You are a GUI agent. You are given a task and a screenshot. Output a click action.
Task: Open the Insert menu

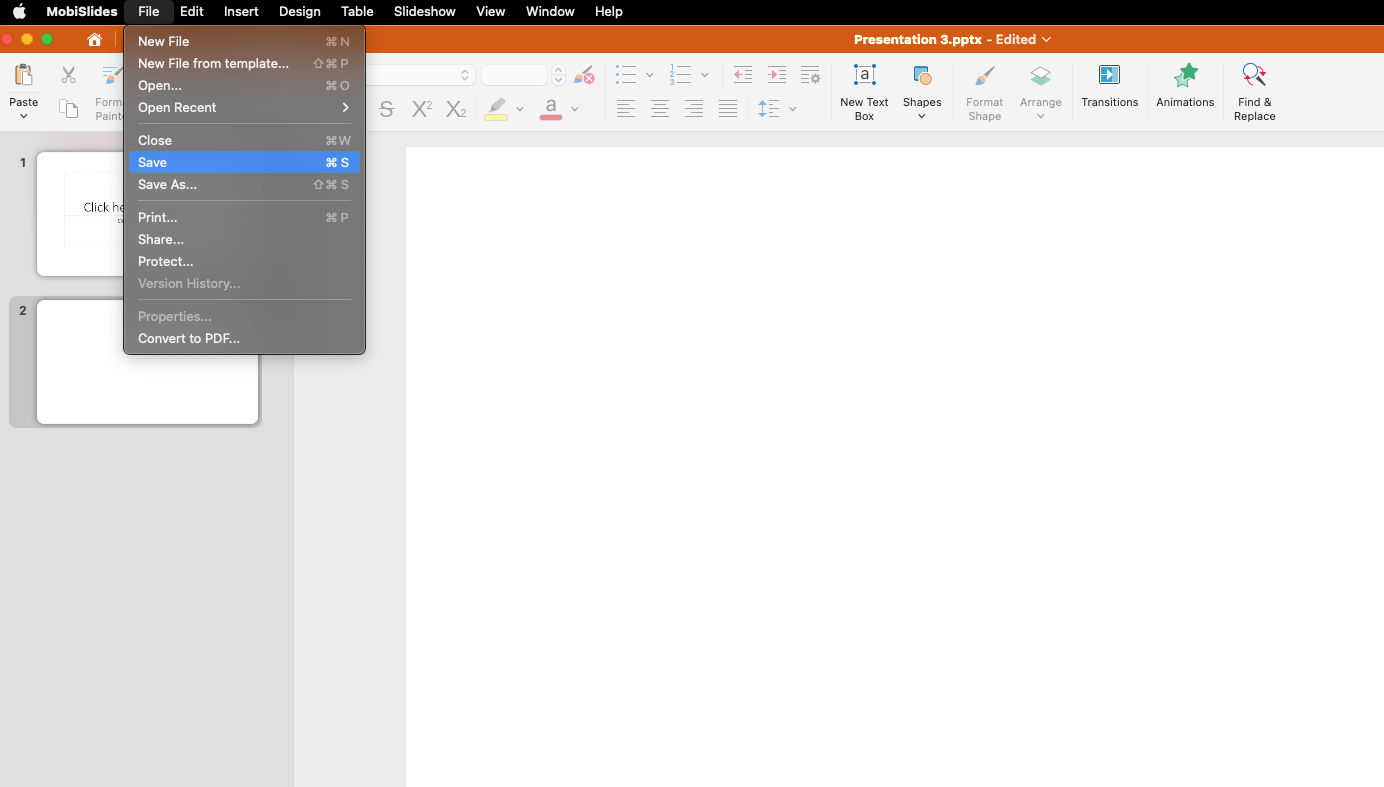pyautogui.click(x=241, y=12)
